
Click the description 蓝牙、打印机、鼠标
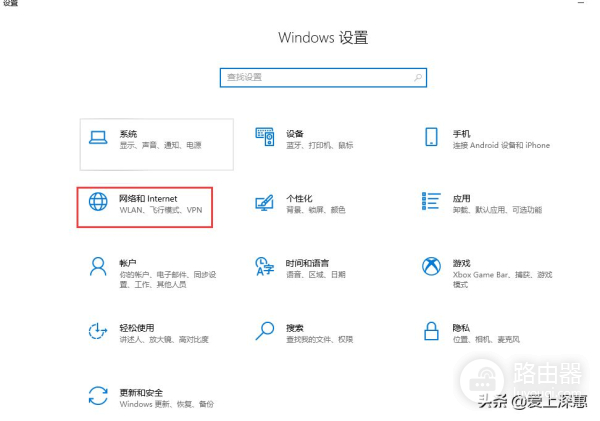[x=320, y=145]
